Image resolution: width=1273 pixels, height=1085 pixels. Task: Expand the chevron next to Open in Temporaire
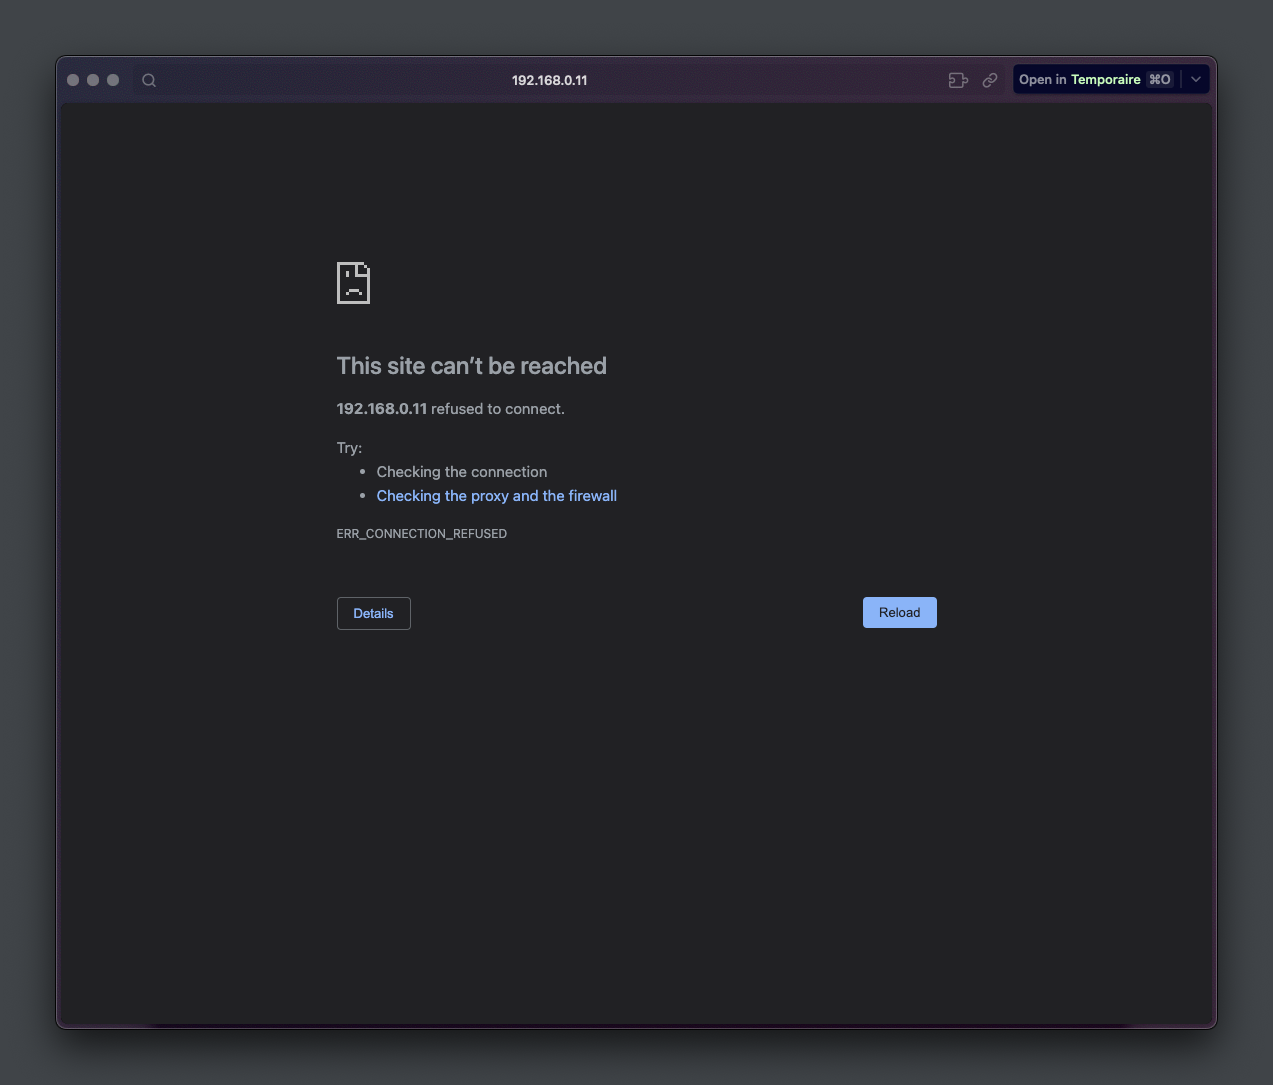point(1195,79)
